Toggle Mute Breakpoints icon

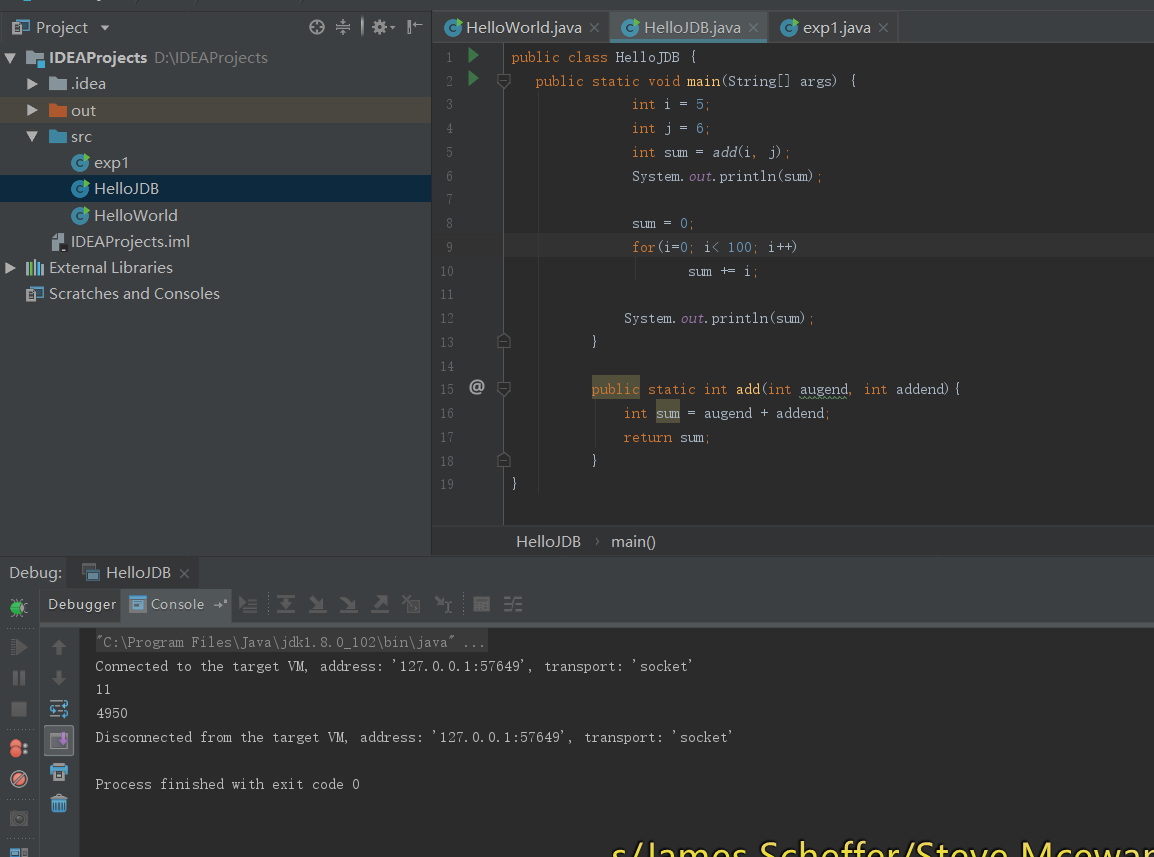18,778
